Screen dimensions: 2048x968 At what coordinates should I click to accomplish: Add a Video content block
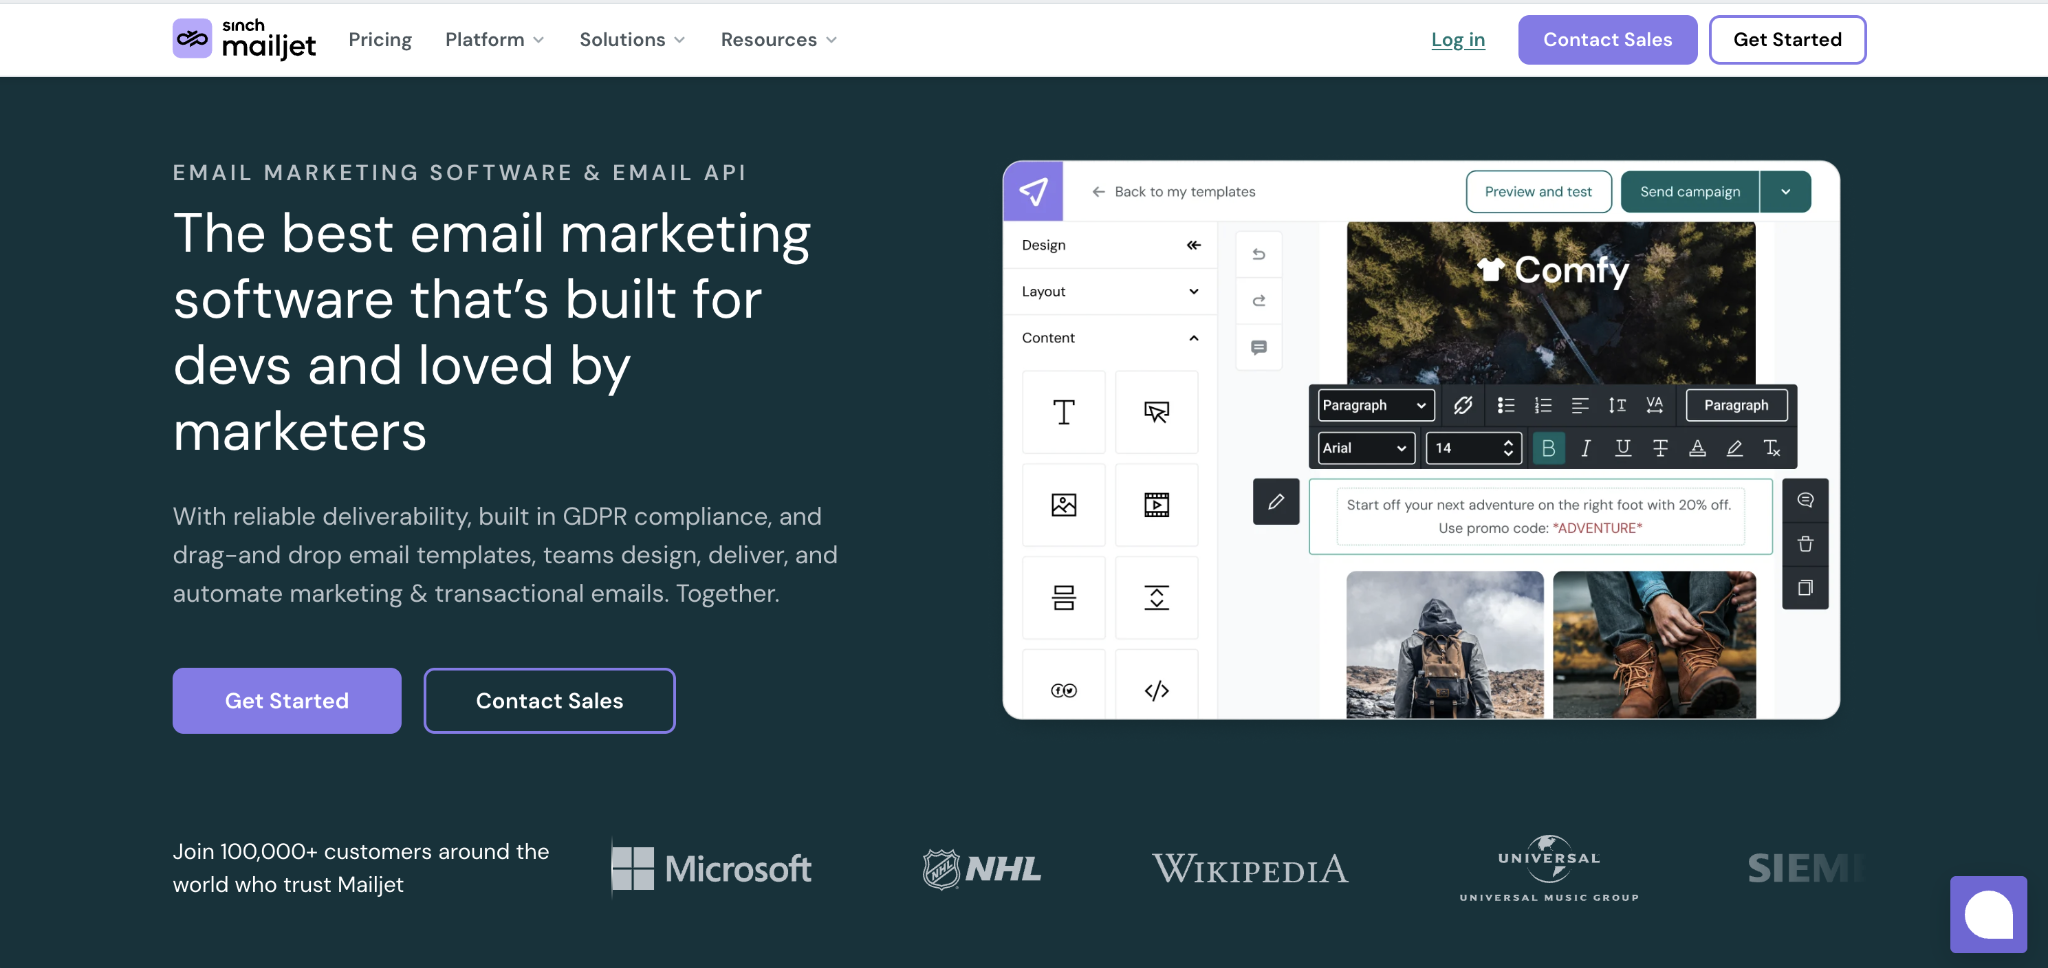pos(1155,504)
